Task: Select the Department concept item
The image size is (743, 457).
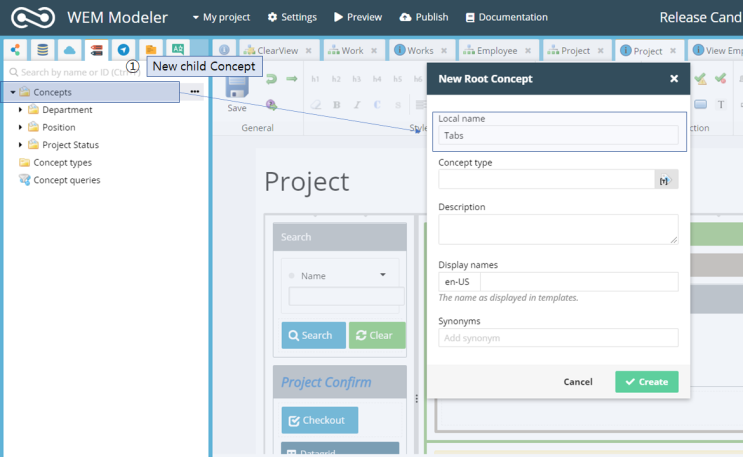Action: click(67, 110)
